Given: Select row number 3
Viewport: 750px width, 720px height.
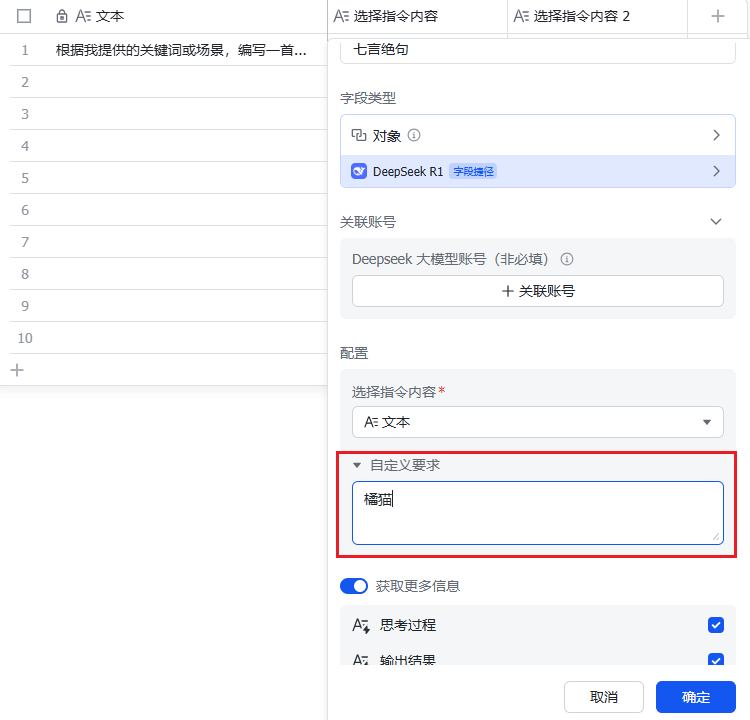Looking at the screenshot, I should point(25,114).
